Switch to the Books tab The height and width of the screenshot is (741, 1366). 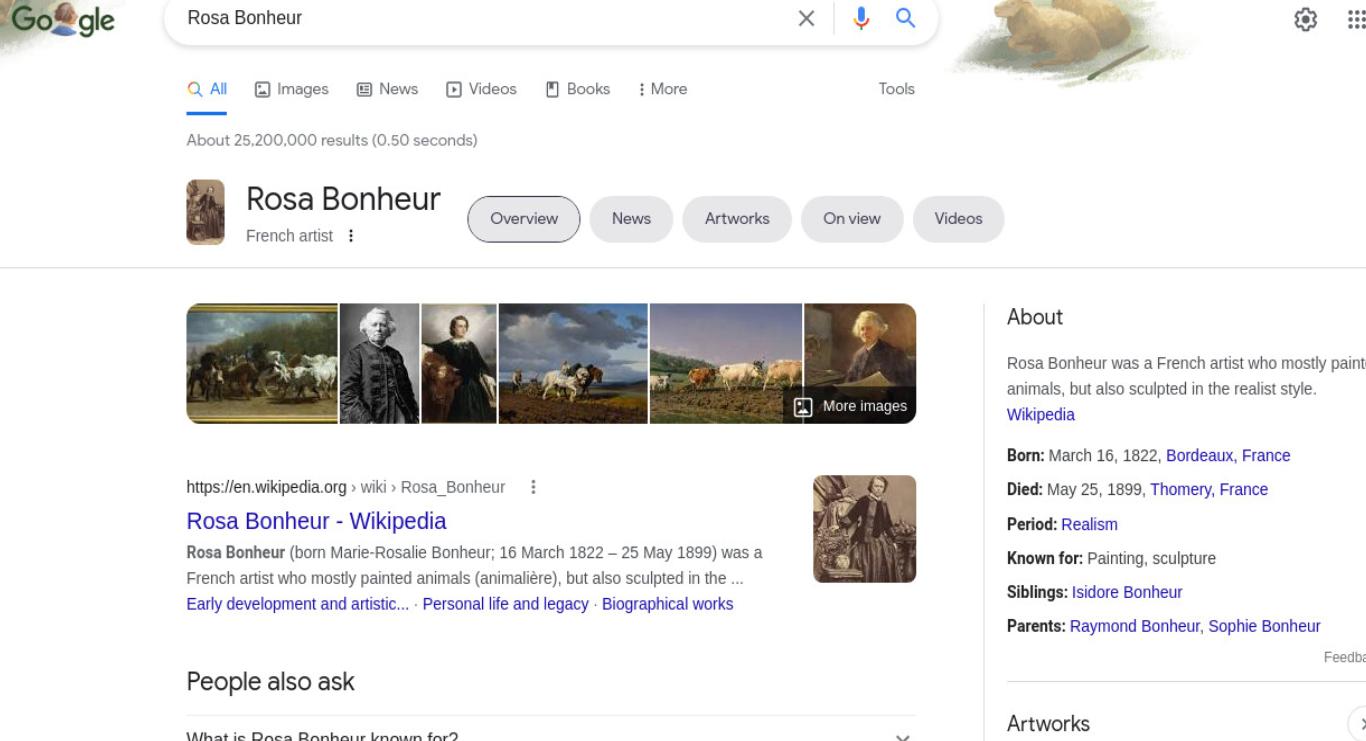(578, 89)
